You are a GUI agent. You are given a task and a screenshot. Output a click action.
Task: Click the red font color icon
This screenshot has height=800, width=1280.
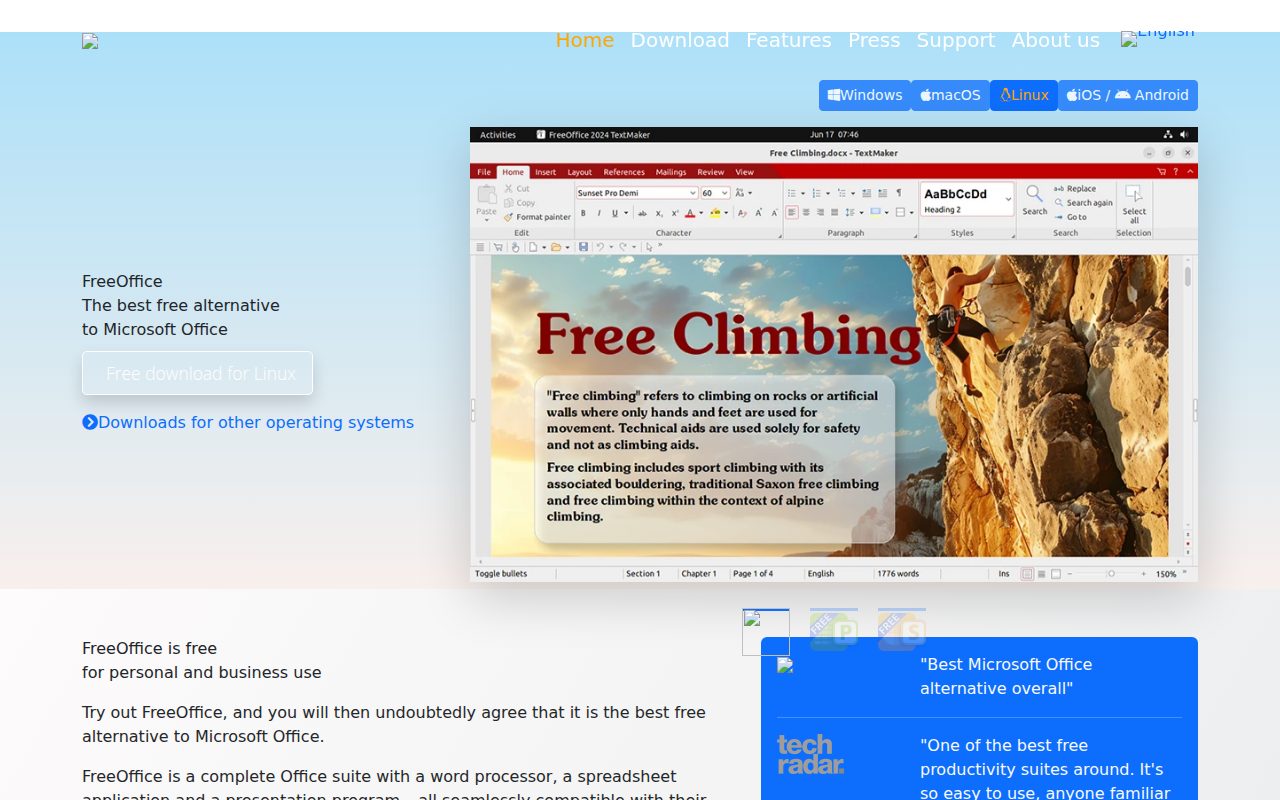tap(690, 213)
